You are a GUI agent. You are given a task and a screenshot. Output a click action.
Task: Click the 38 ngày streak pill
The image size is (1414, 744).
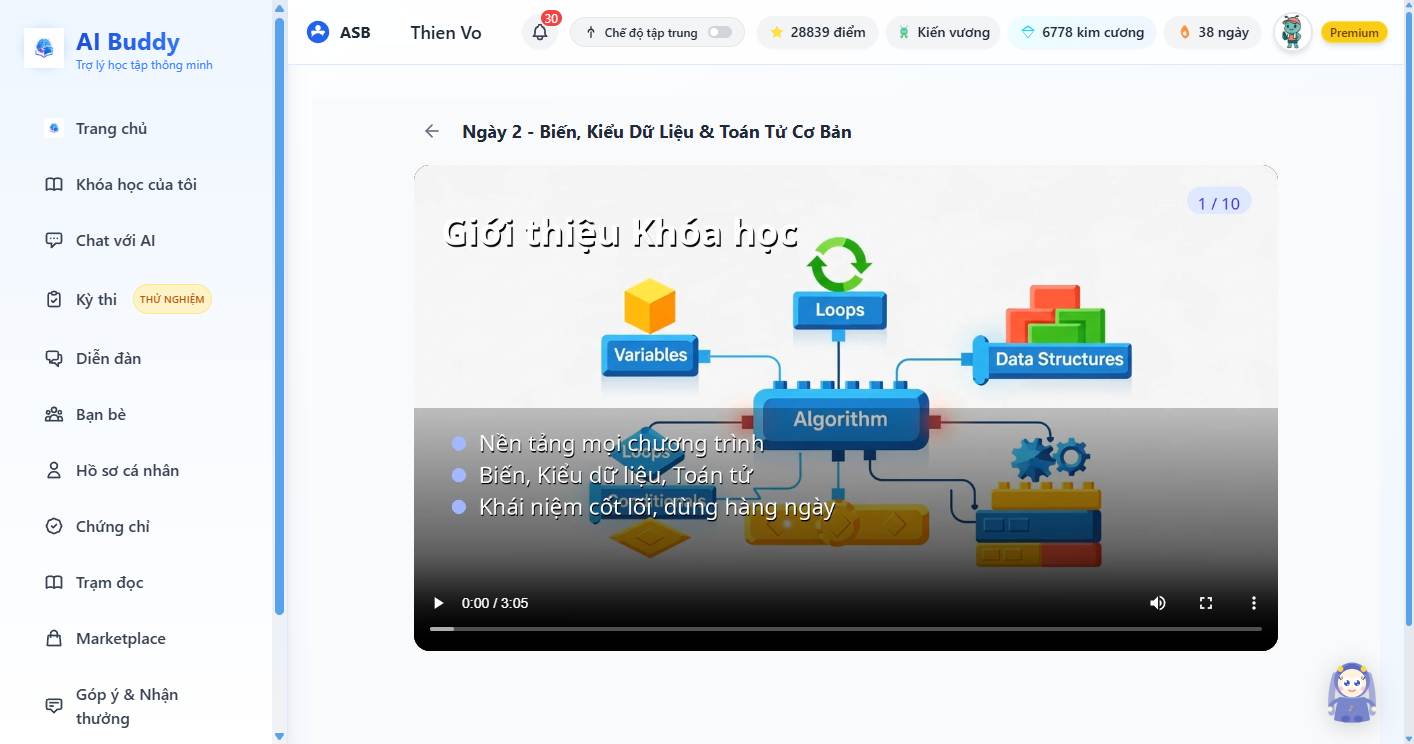click(x=1214, y=32)
